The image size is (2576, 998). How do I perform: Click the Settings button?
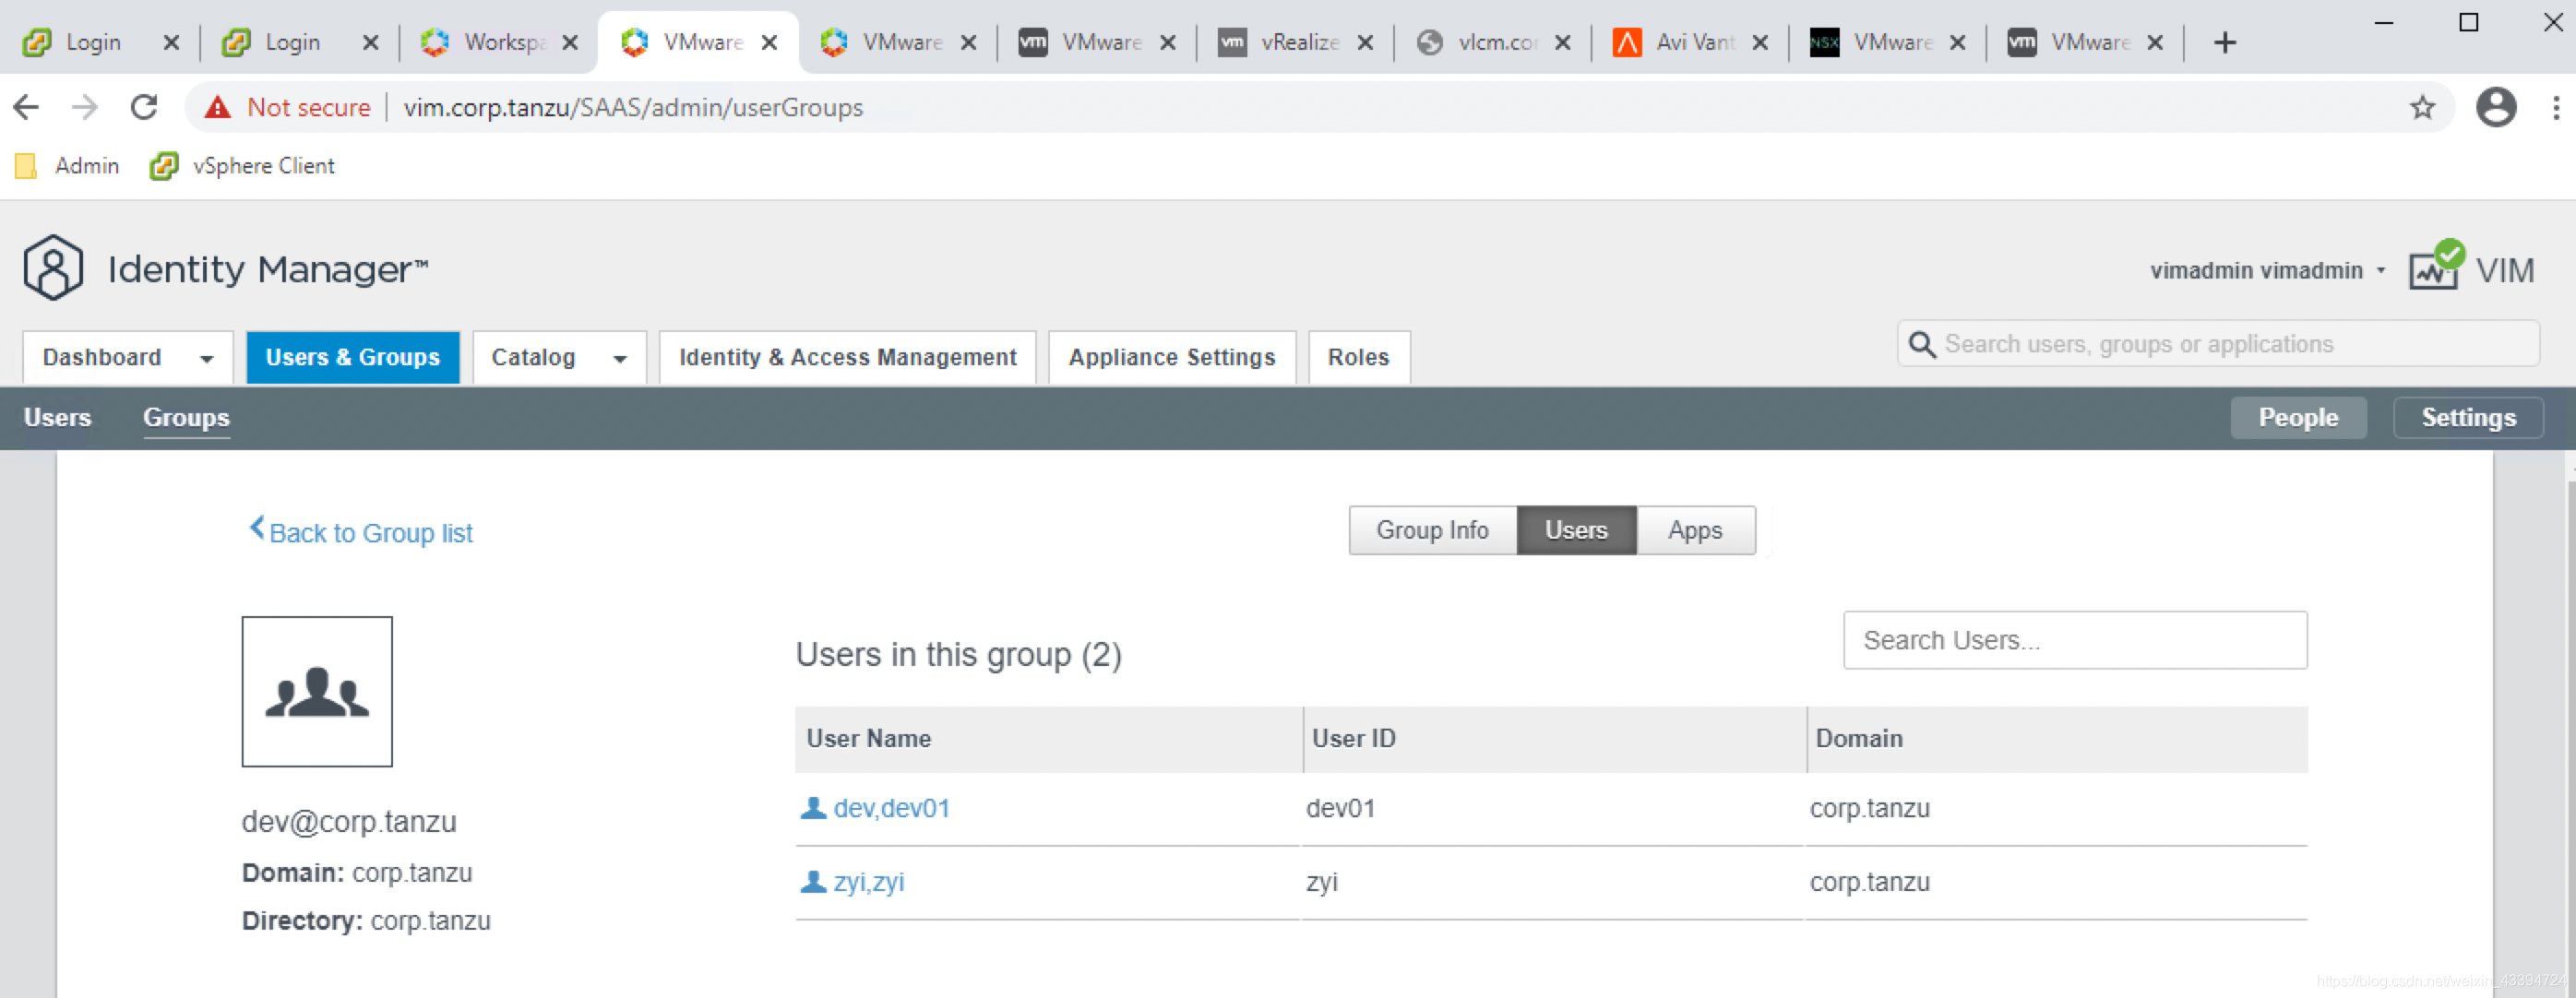(x=2467, y=417)
